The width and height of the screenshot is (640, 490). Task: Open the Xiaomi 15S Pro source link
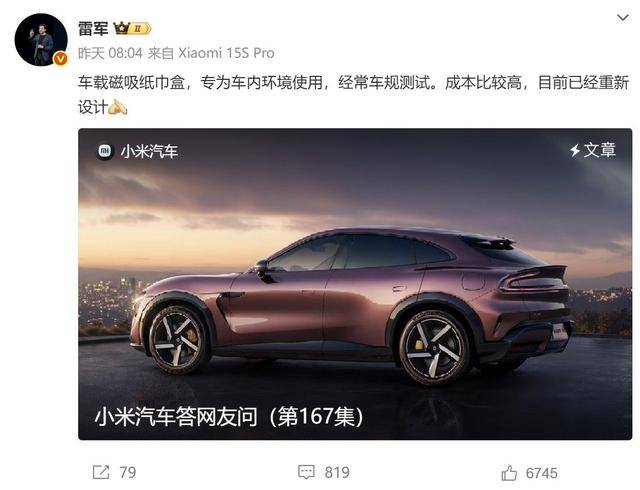point(226,53)
